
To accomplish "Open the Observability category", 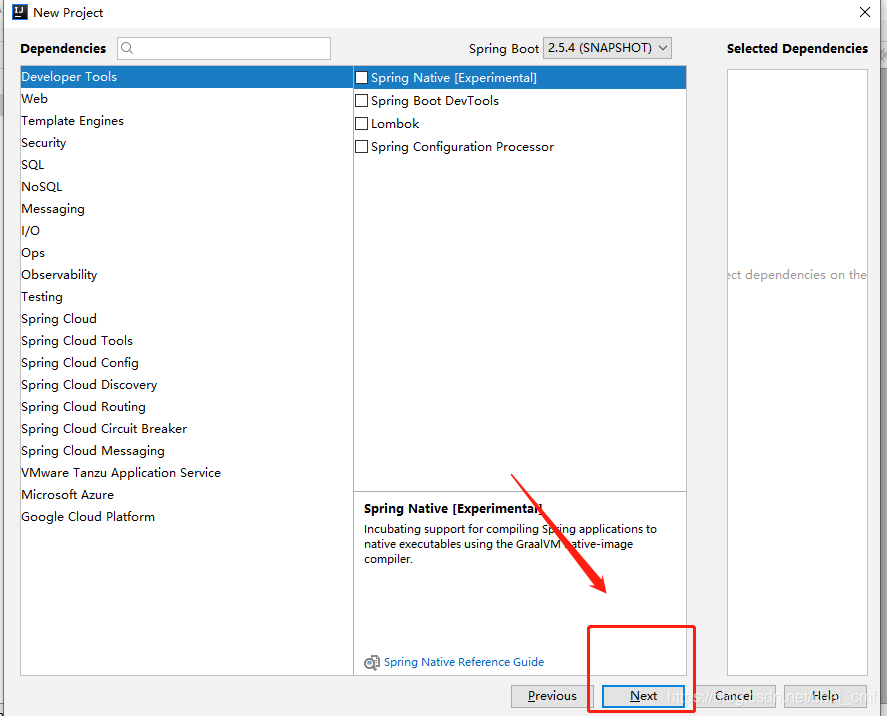I will coord(187,275).
